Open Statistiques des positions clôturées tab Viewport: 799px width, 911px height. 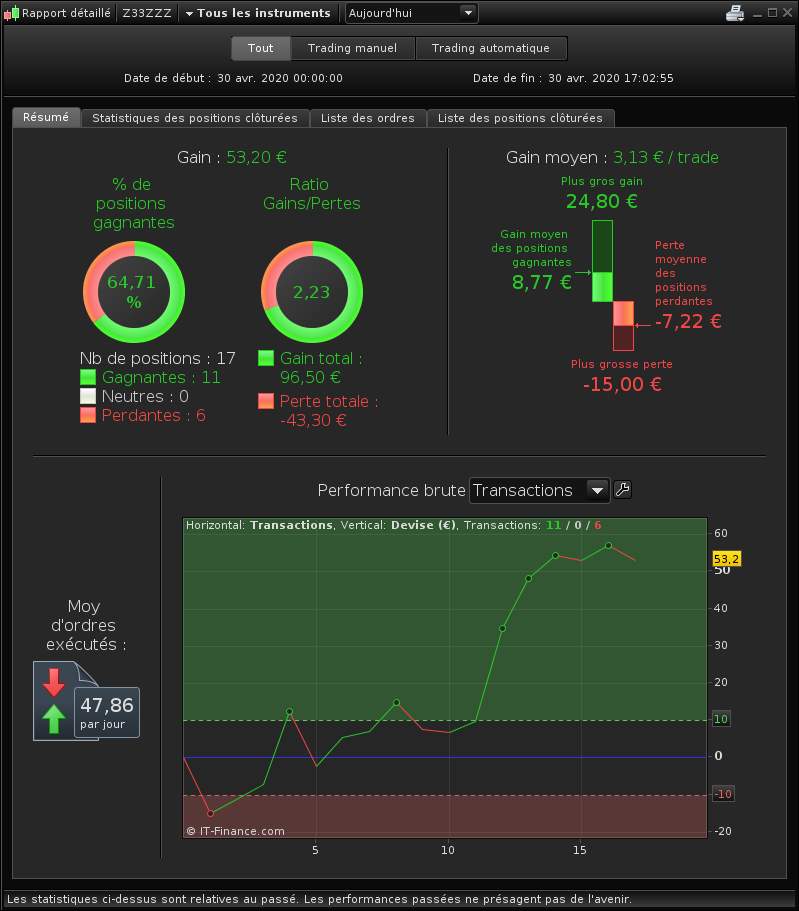(x=195, y=118)
